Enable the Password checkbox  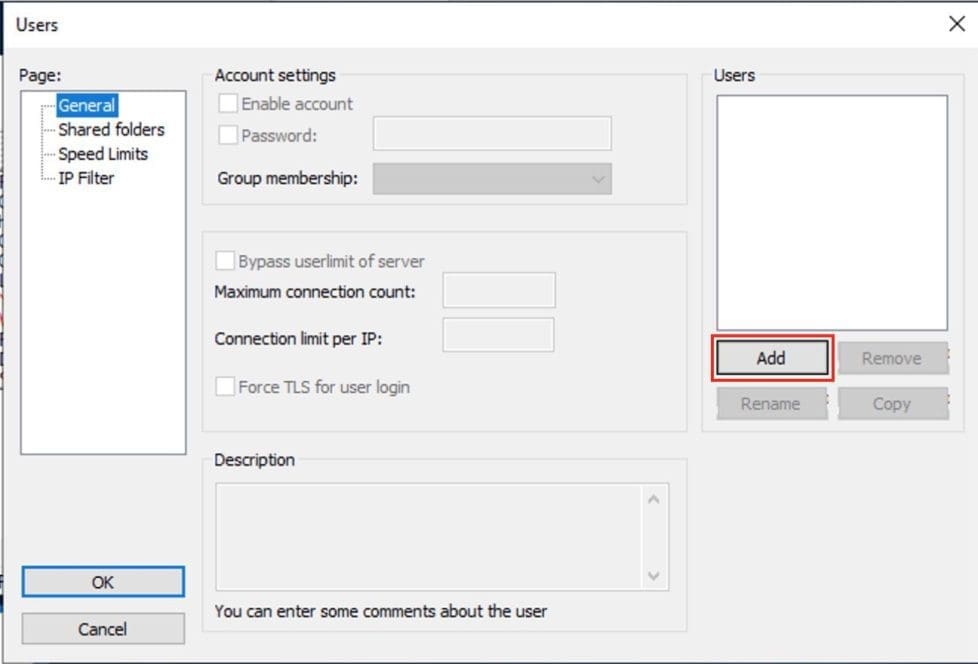pyautogui.click(x=228, y=135)
